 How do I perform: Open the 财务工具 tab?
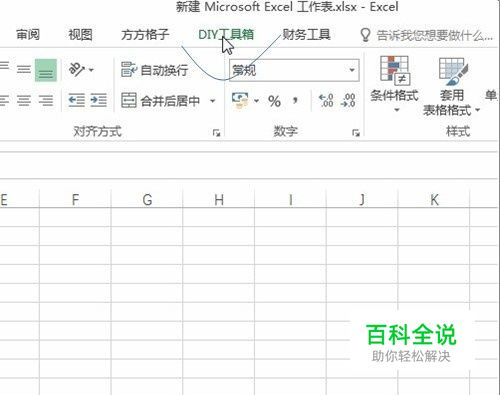coord(306,34)
